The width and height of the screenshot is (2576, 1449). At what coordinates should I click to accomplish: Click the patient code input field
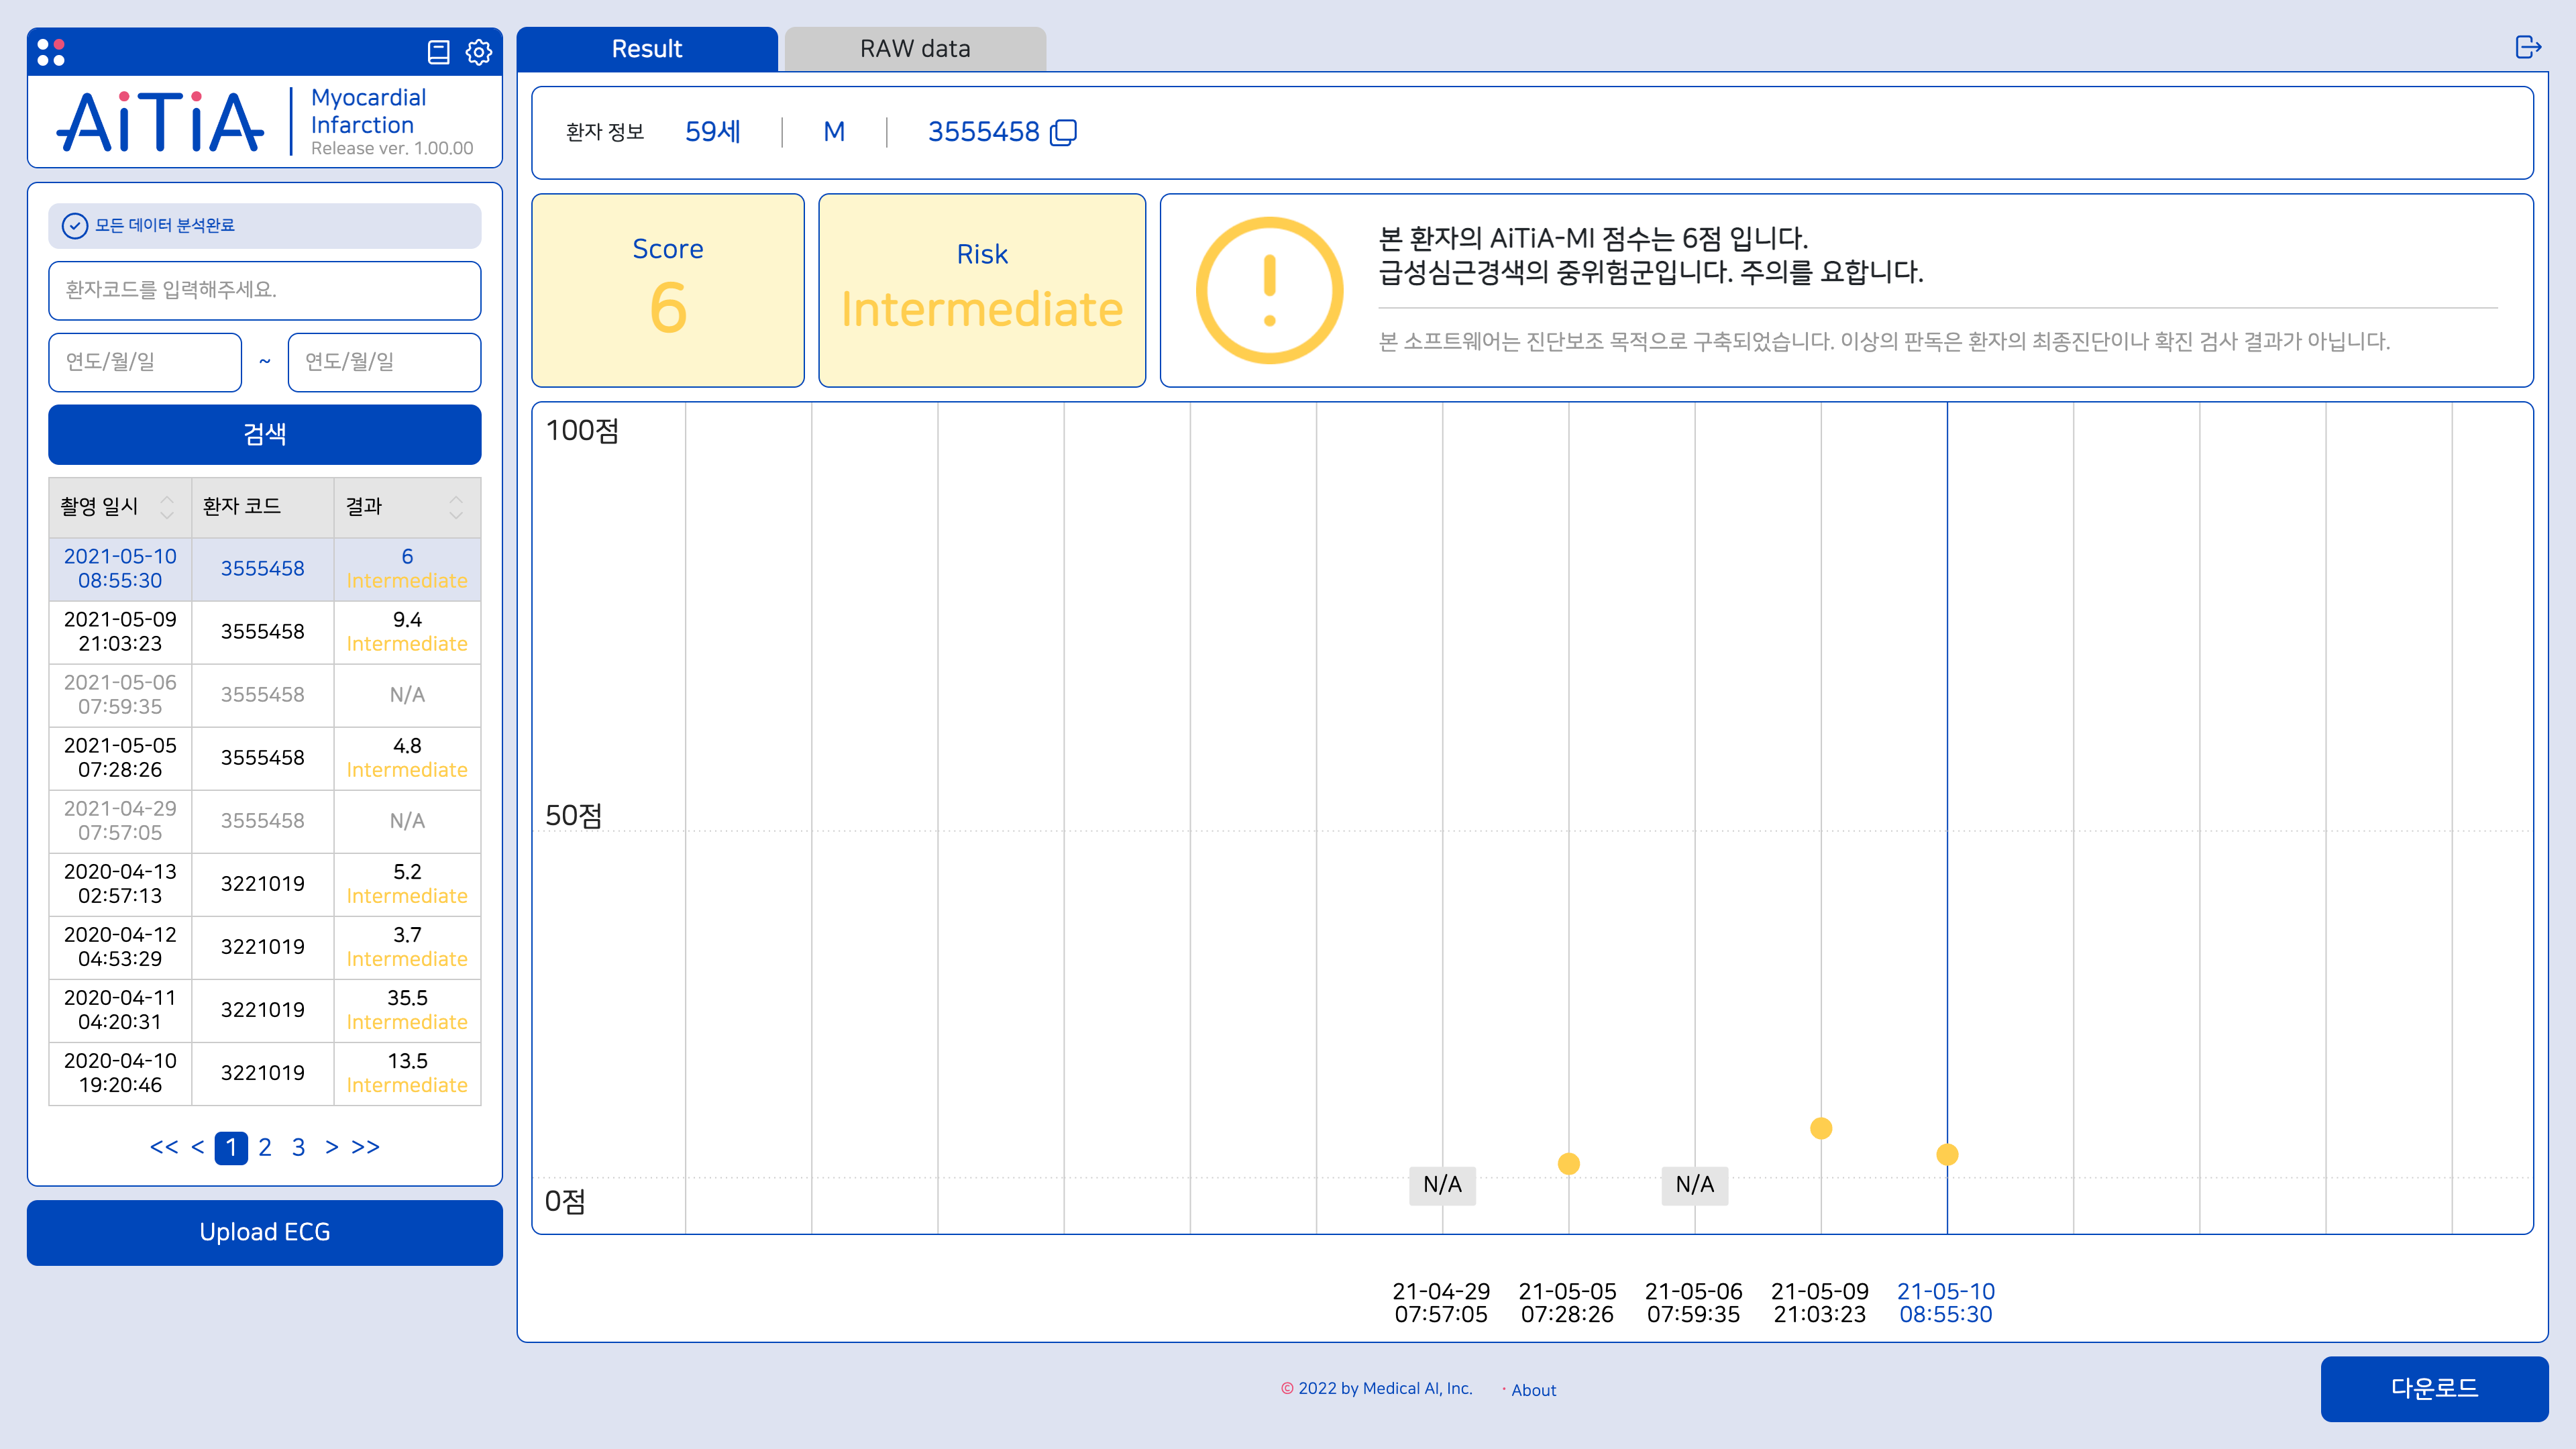pyautogui.click(x=264, y=290)
